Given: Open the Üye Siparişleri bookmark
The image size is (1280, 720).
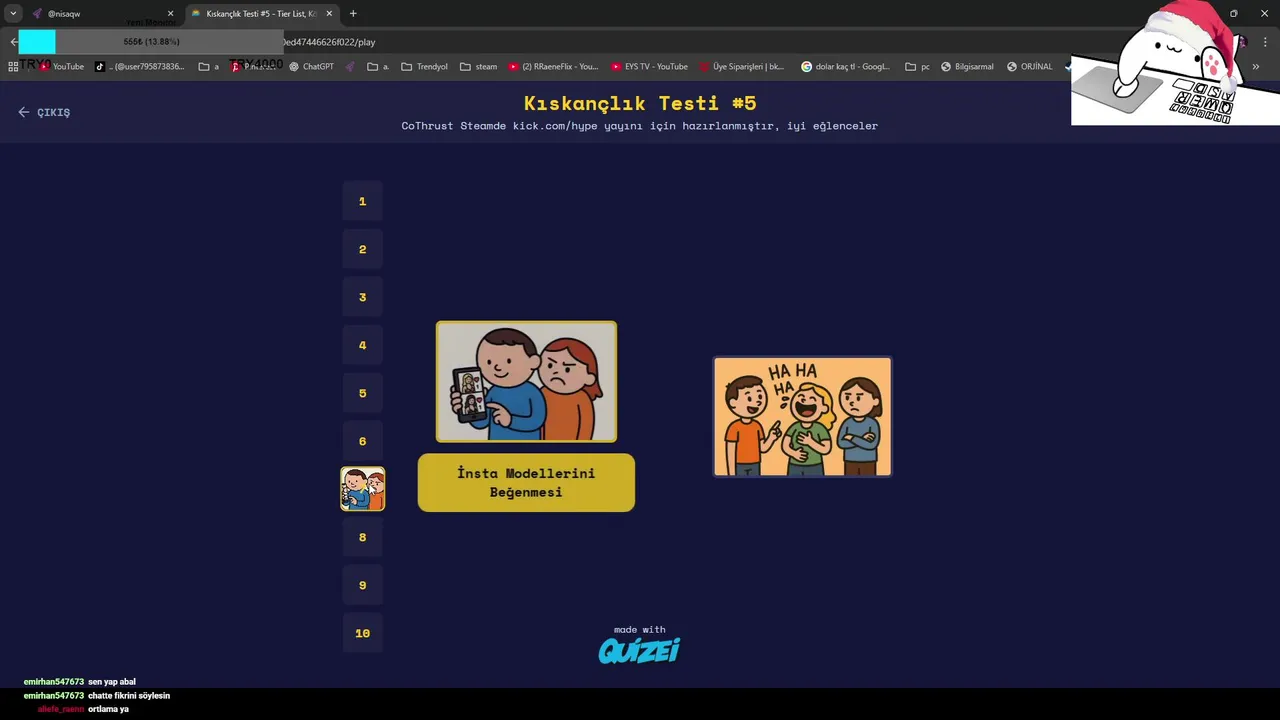Looking at the screenshot, I should [741, 67].
